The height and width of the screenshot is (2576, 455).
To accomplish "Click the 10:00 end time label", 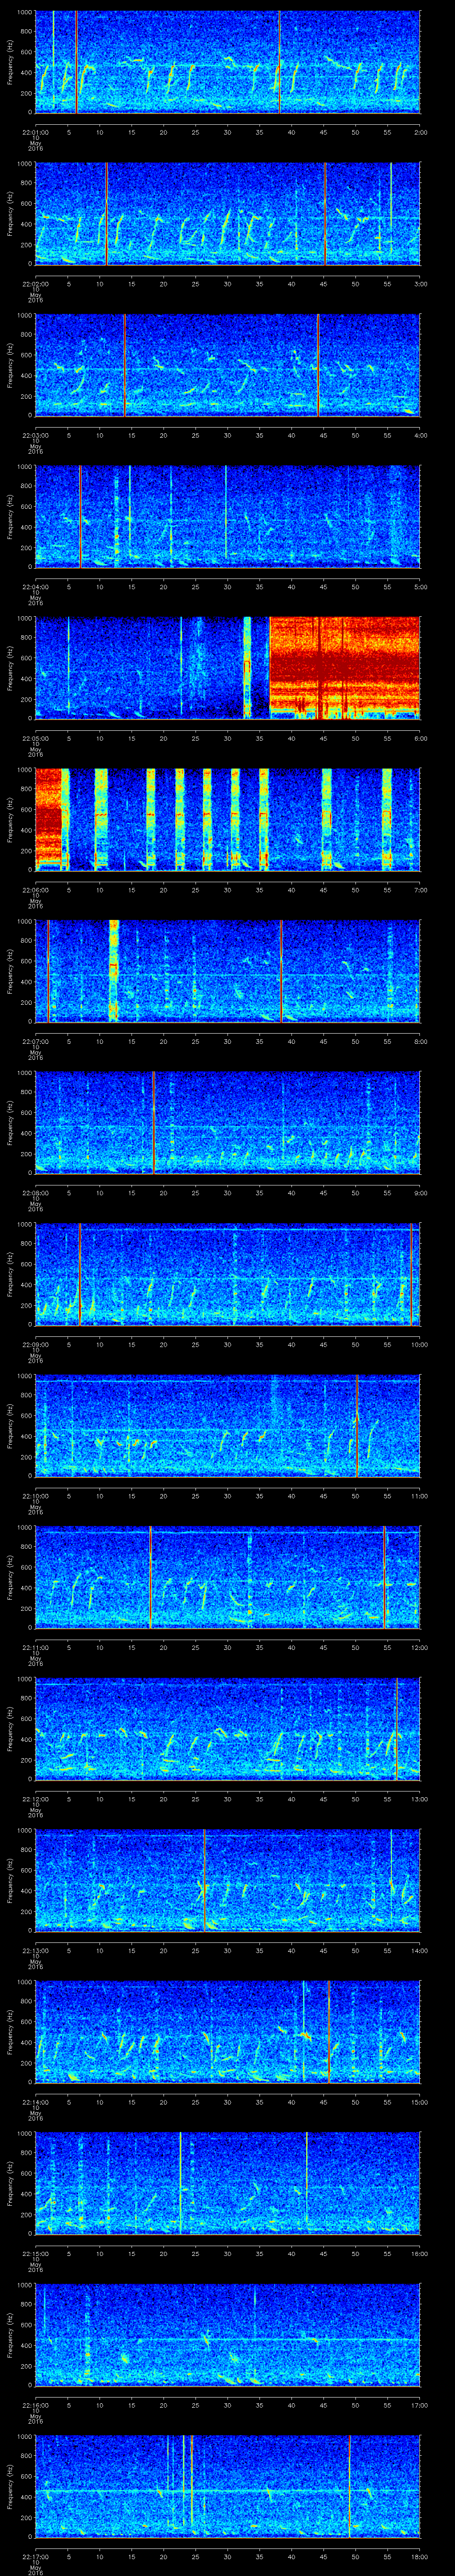I will point(419,1344).
